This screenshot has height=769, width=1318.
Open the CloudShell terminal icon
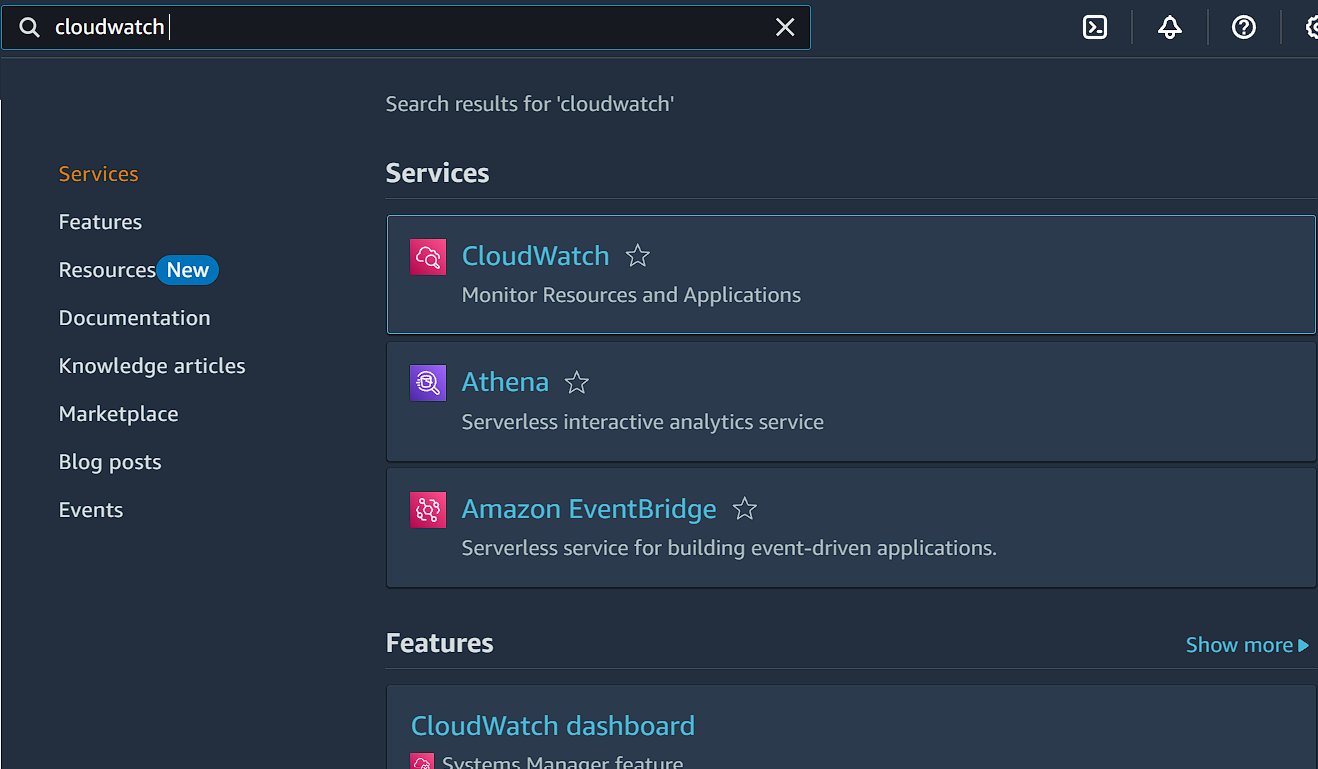1095,28
